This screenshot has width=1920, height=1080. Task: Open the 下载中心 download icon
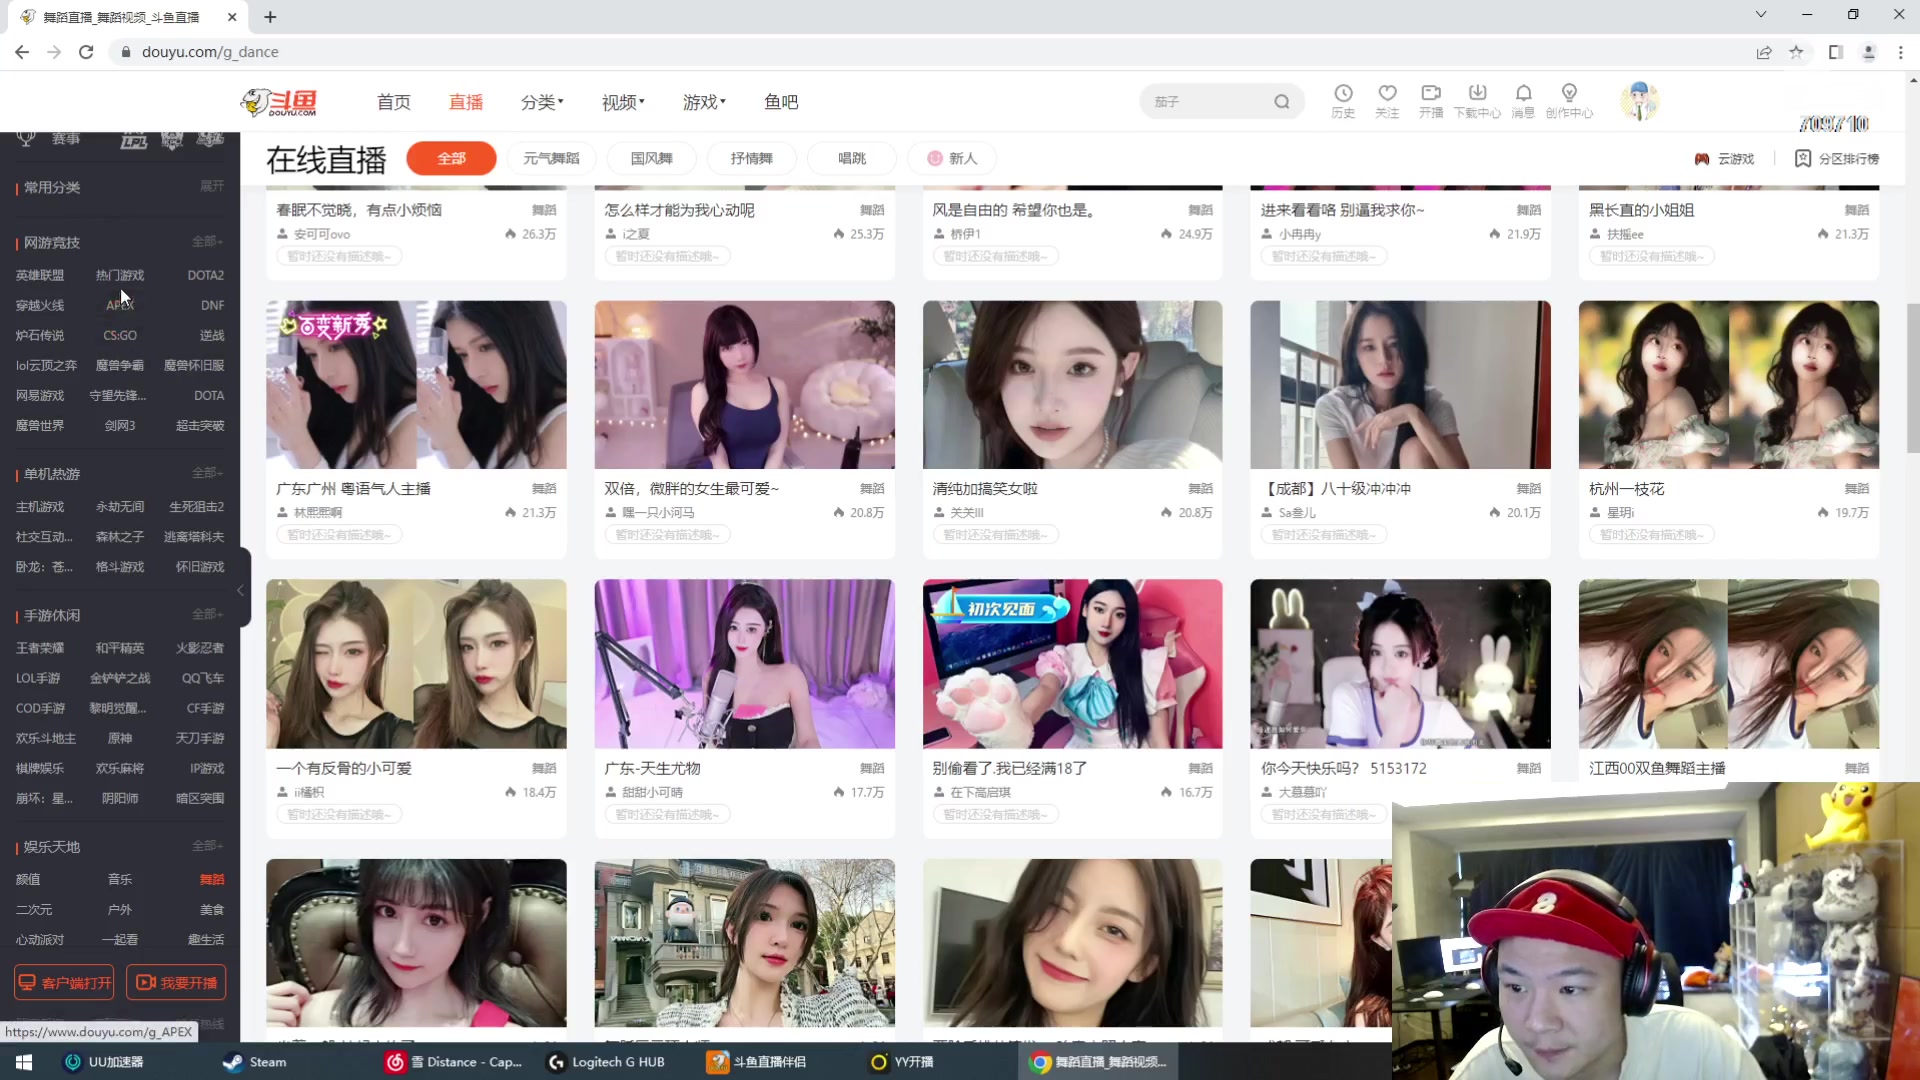[x=1477, y=100]
